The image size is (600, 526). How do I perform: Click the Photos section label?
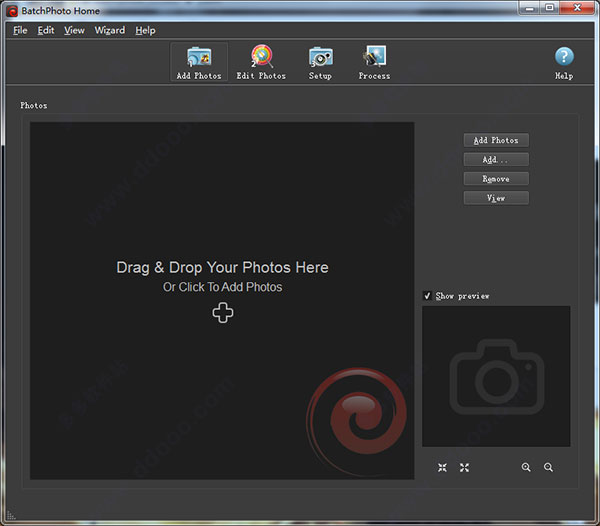pyautogui.click(x=34, y=105)
